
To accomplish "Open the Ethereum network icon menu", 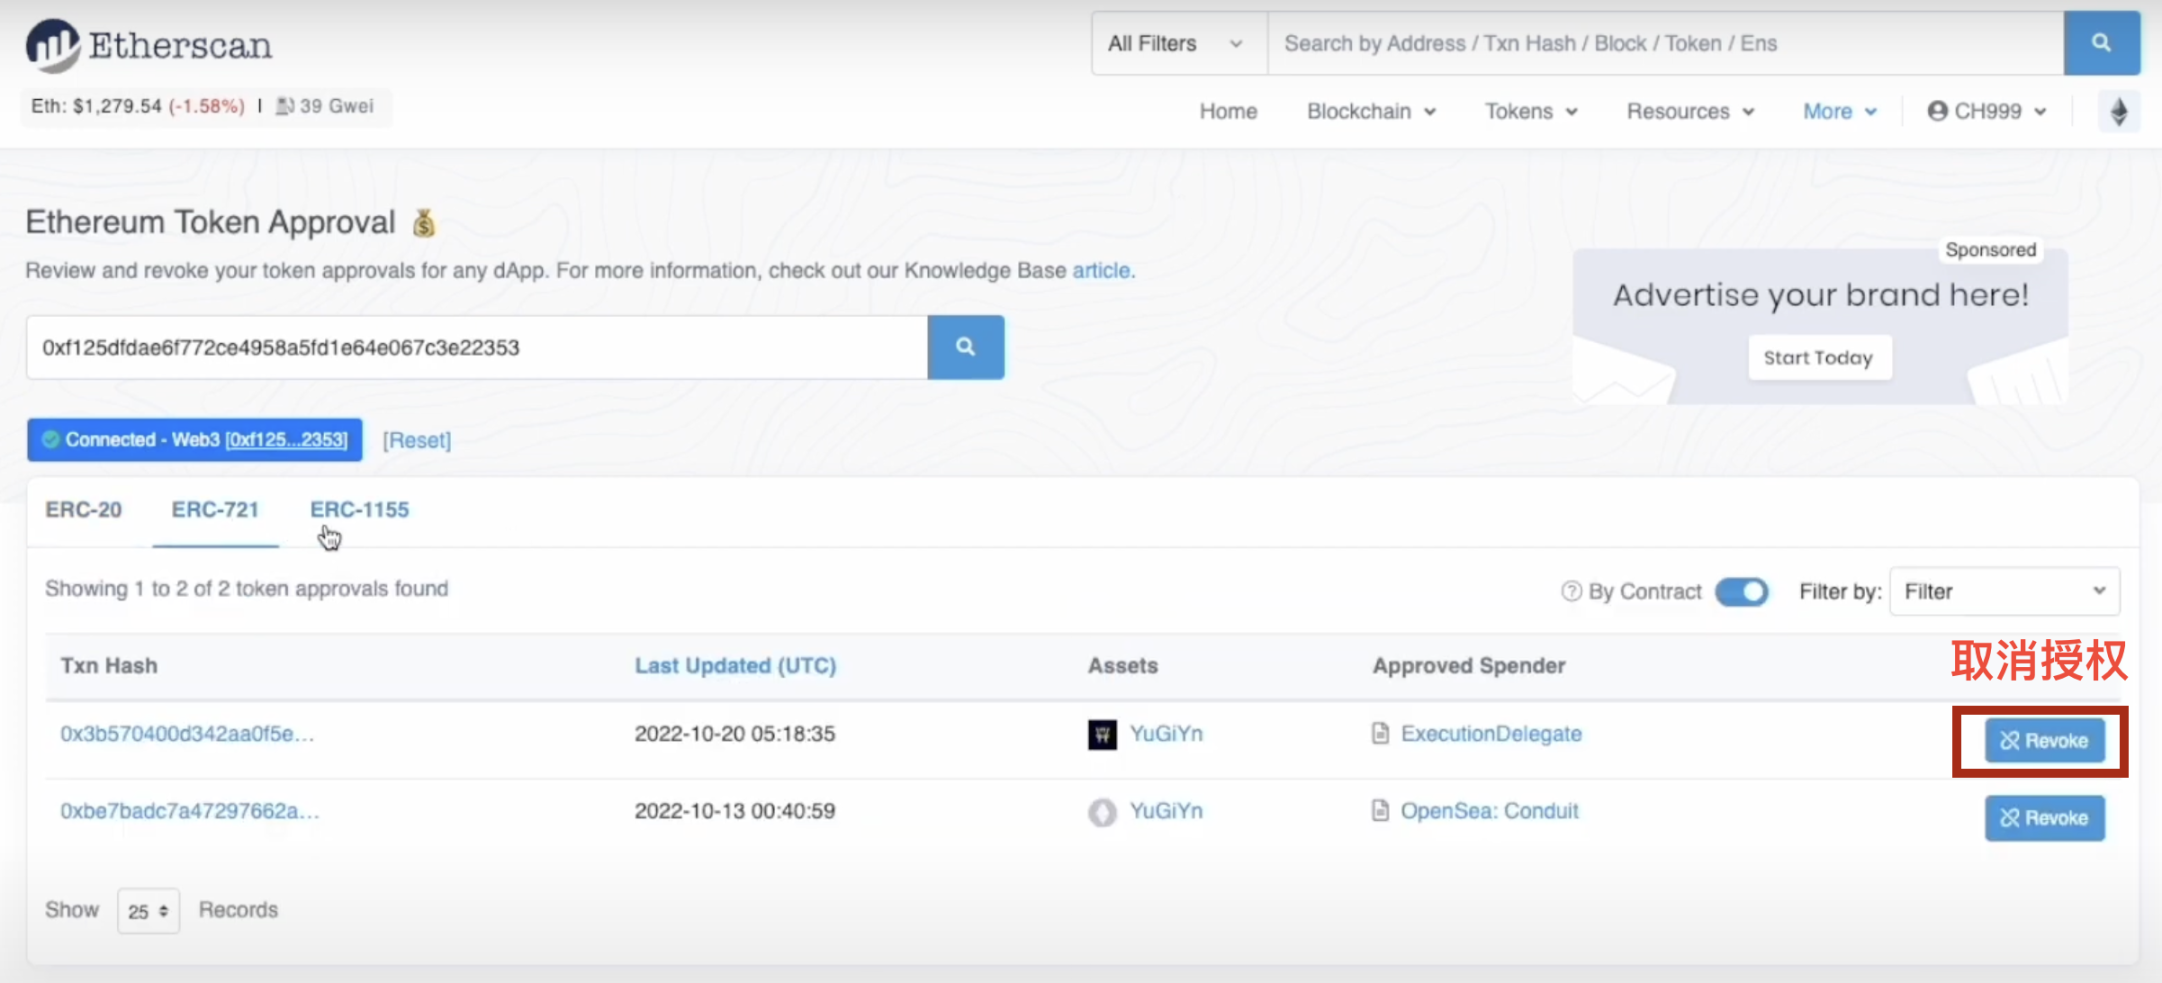I will tap(2118, 111).
